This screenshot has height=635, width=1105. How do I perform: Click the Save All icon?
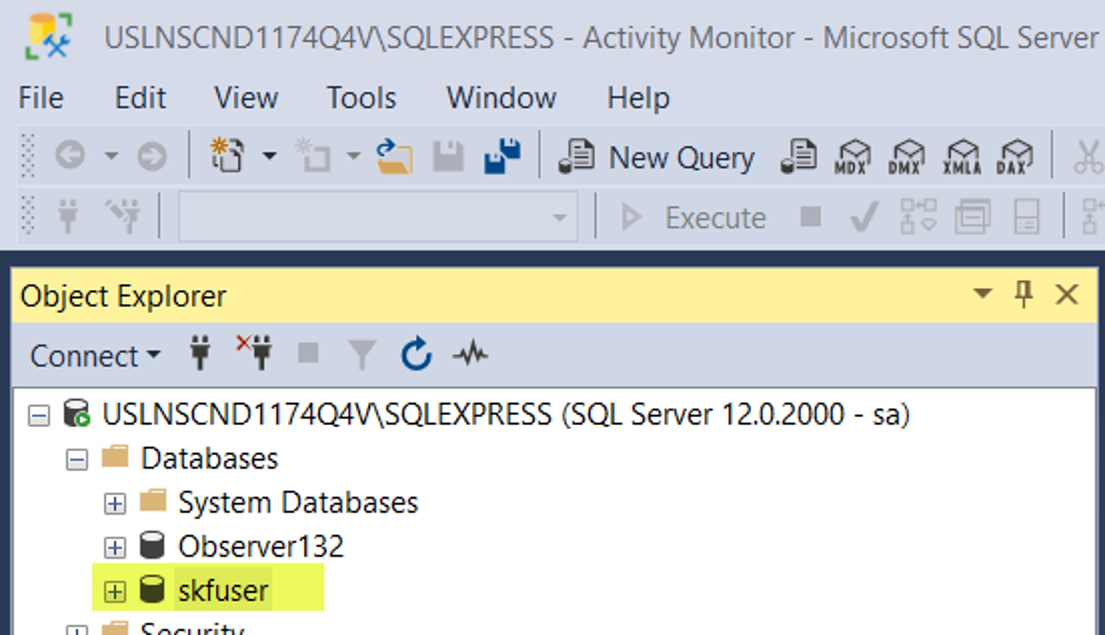click(502, 156)
